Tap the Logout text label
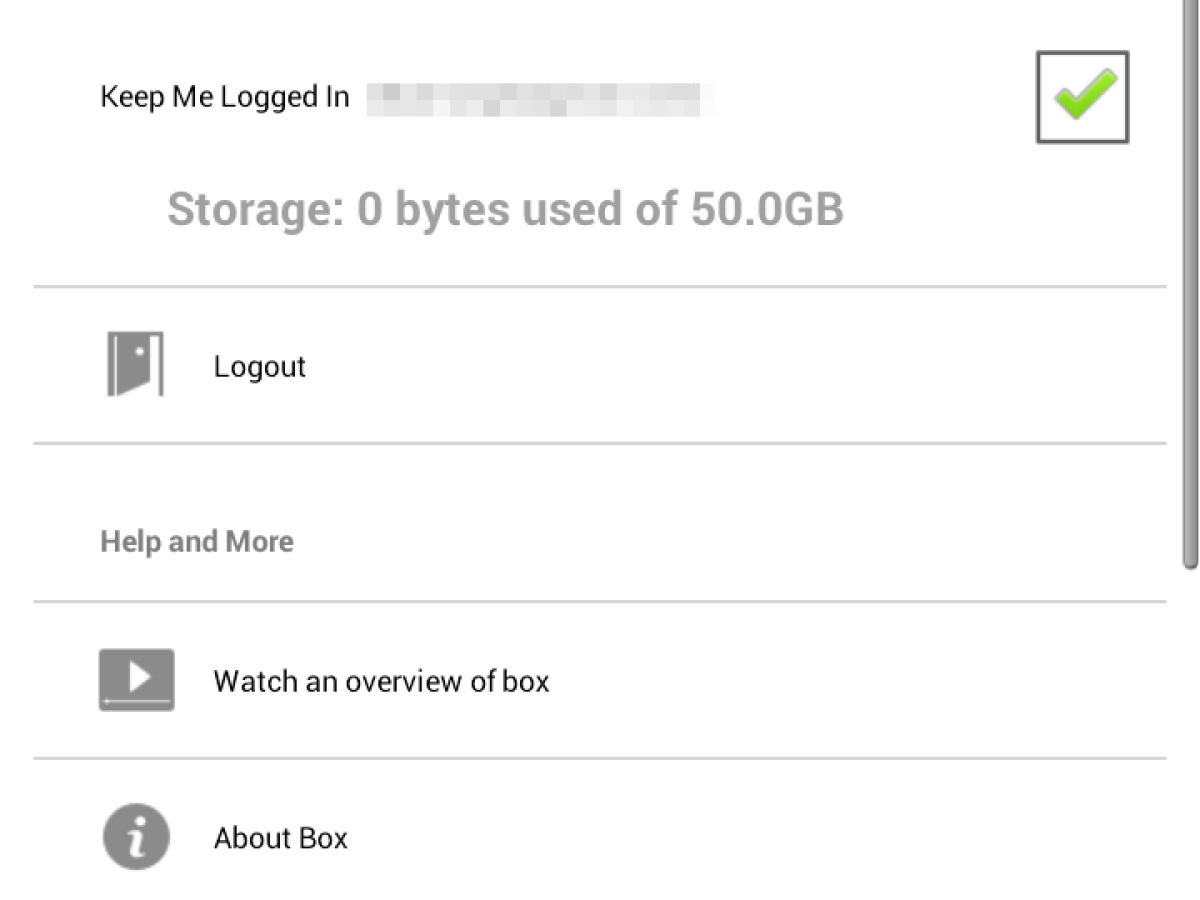This screenshot has width=1200, height=900. click(260, 366)
